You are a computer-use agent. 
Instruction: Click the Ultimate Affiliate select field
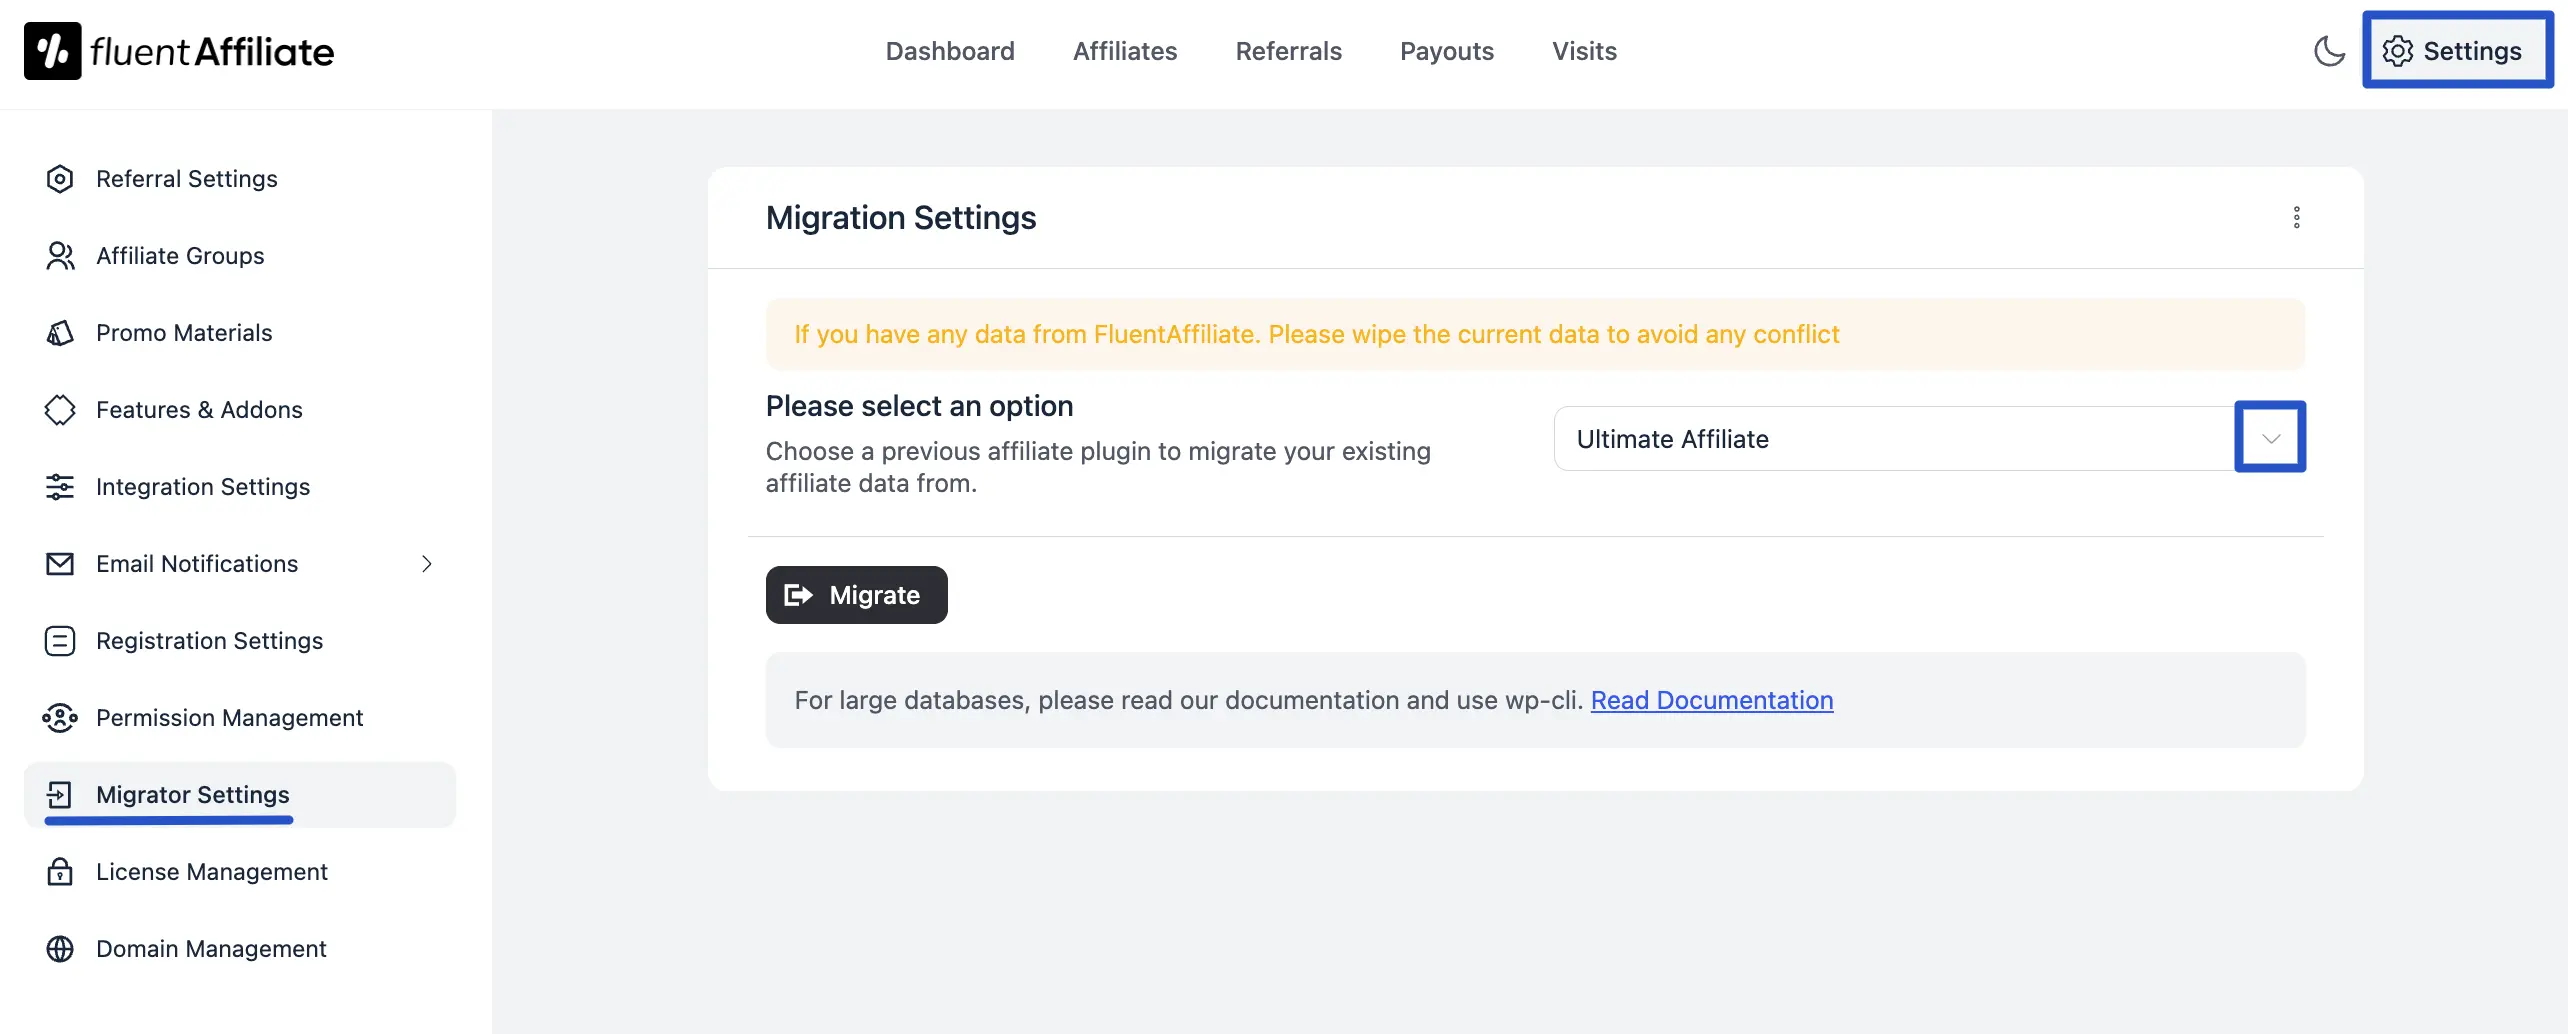1929,438
